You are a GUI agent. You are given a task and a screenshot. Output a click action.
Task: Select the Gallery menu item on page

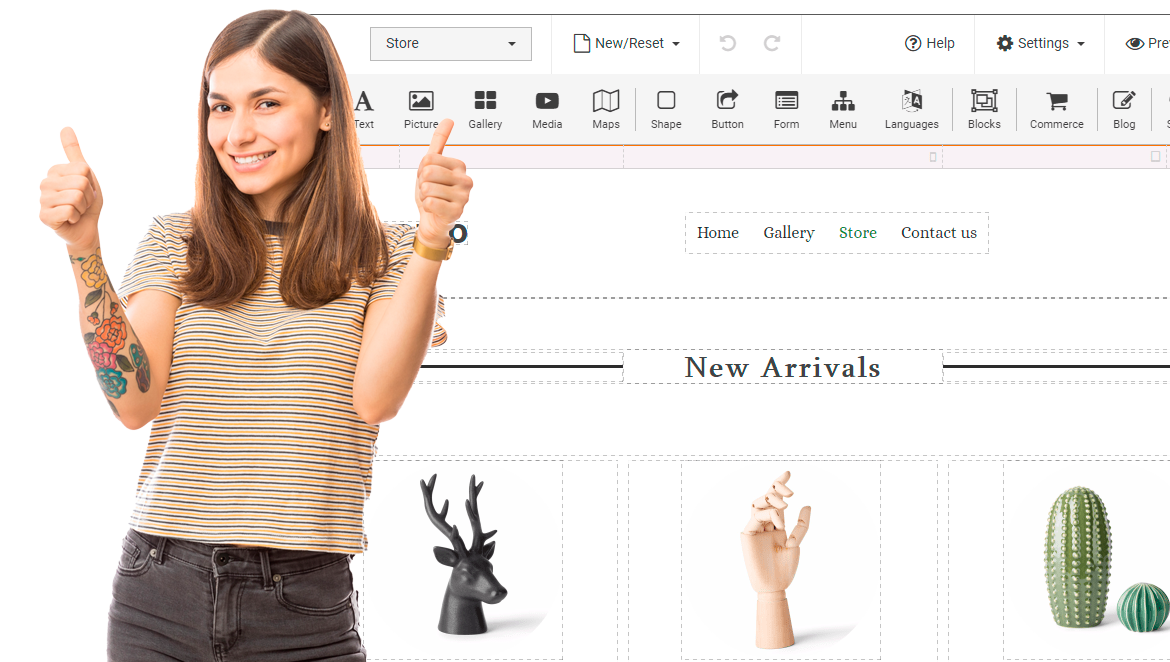click(789, 233)
